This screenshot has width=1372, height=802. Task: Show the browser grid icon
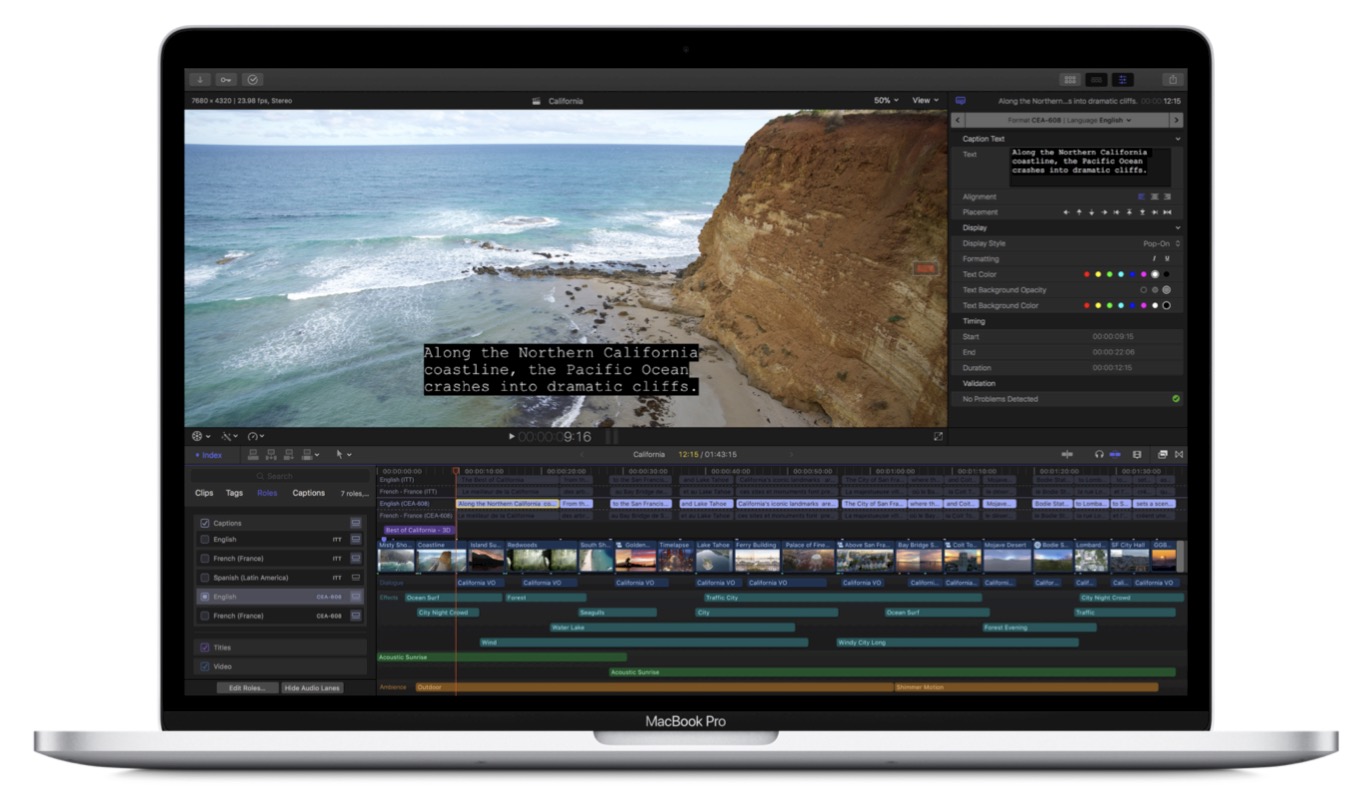point(1069,79)
